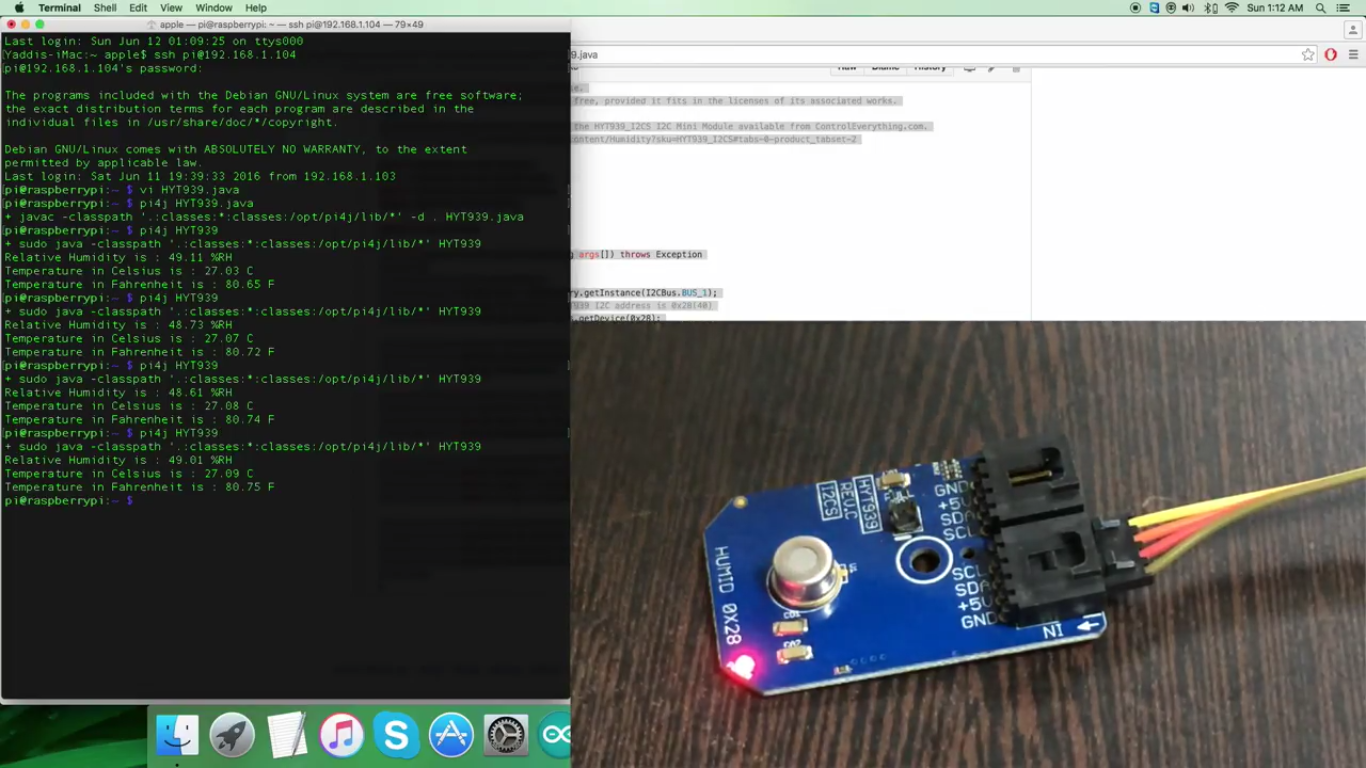Open Launchpad from the Dock
Image resolution: width=1366 pixels, height=768 pixels.
point(232,736)
